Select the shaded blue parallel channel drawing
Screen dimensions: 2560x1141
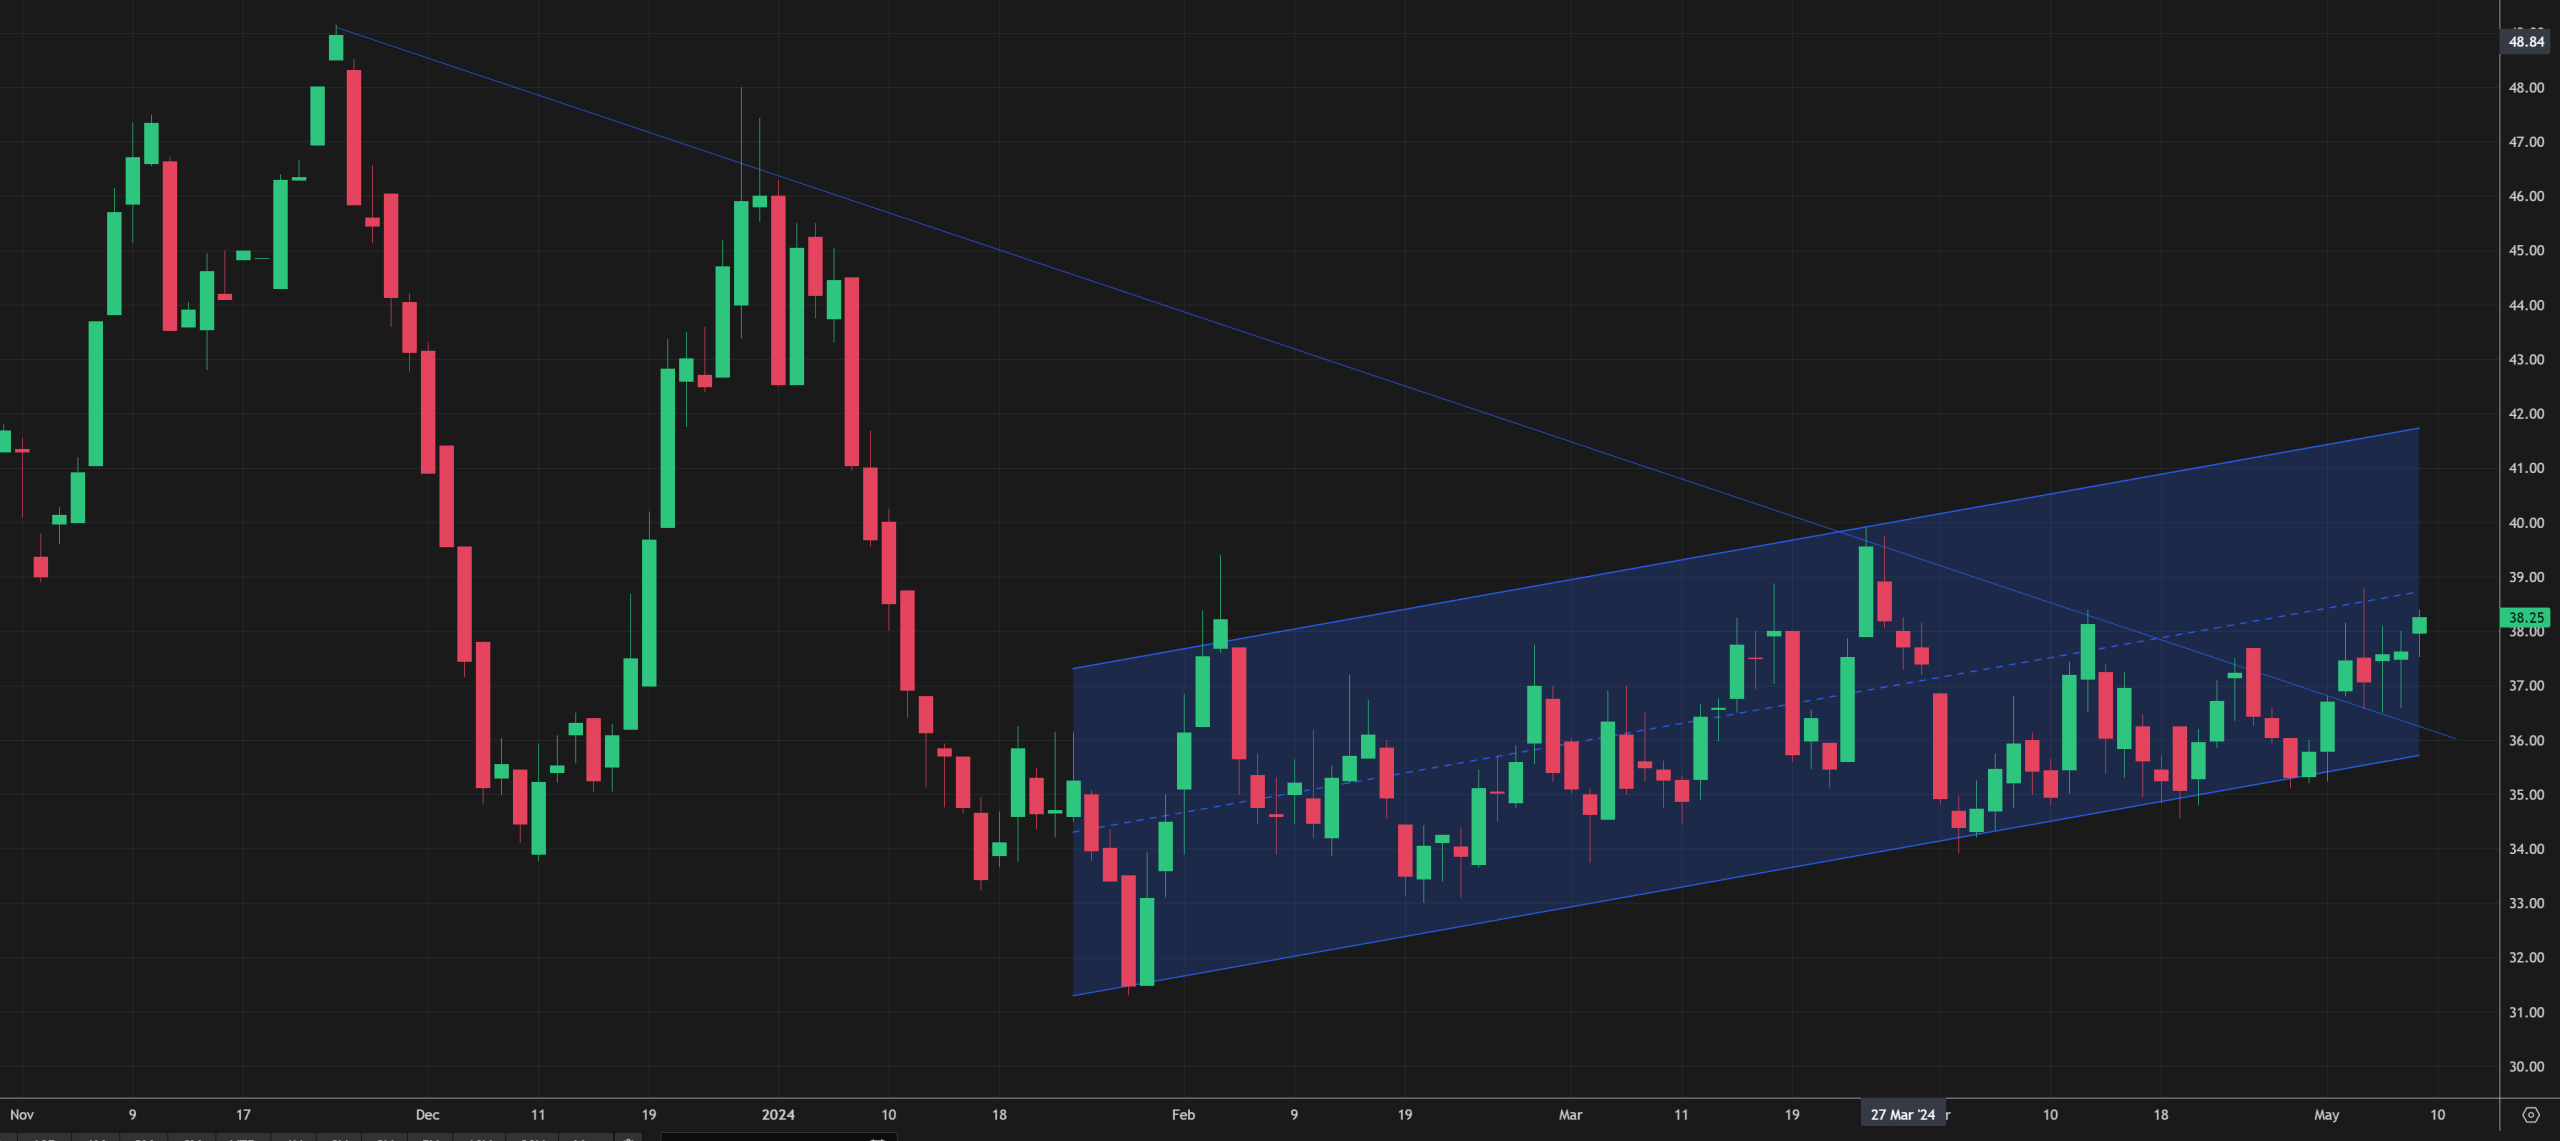(1745, 712)
